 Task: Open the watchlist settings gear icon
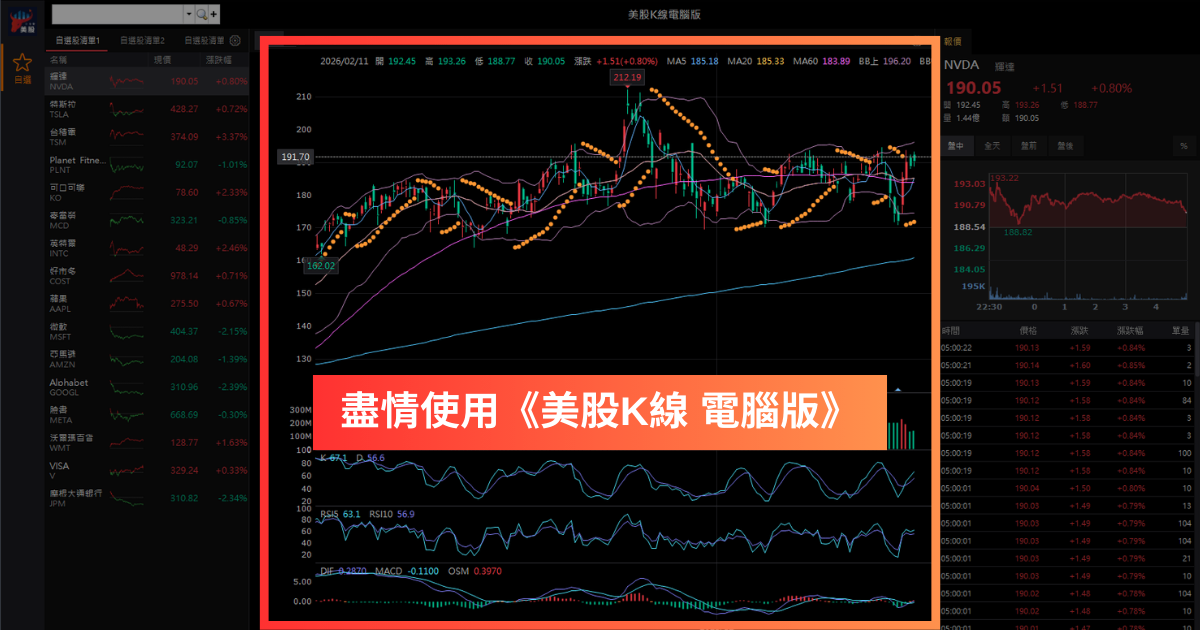pos(234,40)
